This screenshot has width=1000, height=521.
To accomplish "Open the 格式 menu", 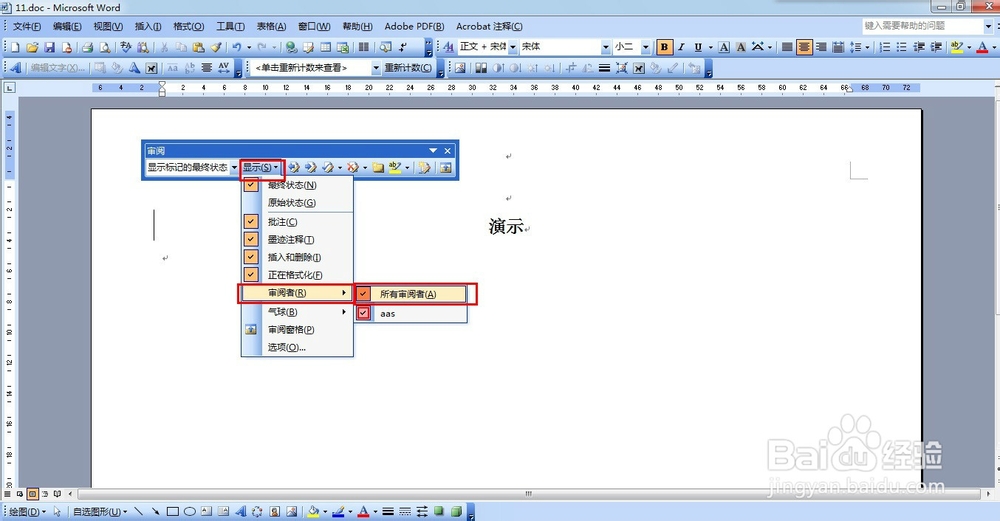I will click(x=189, y=26).
